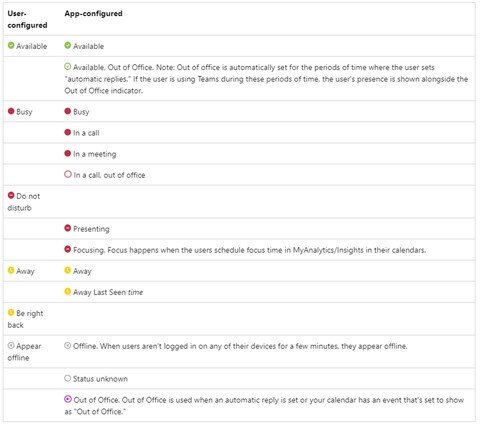Viewport: 481px width, 427px height.
Task: Click the purple Out of Office icon
Action: (x=68, y=399)
